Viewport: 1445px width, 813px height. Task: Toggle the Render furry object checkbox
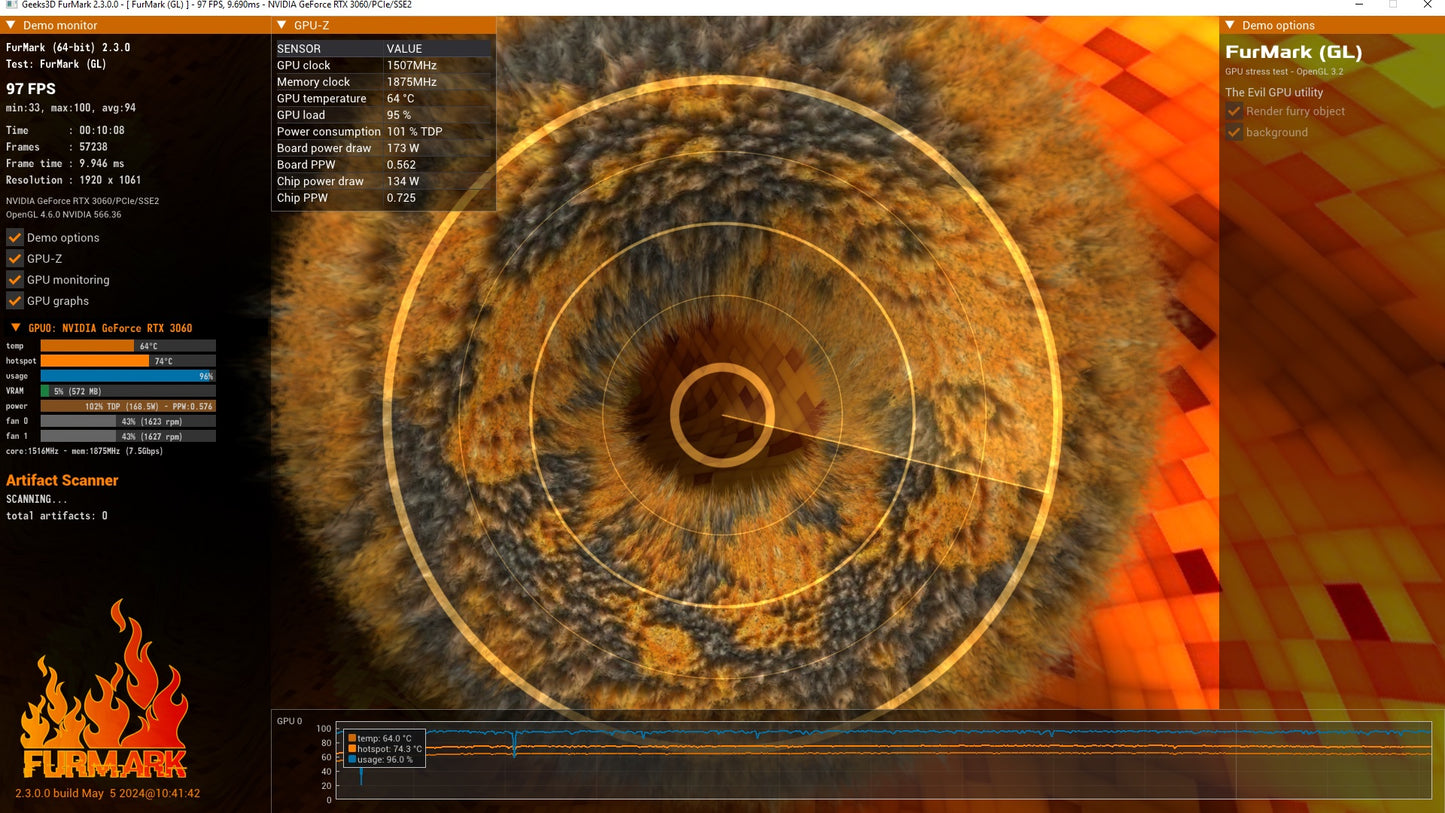tap(1234, 111)
